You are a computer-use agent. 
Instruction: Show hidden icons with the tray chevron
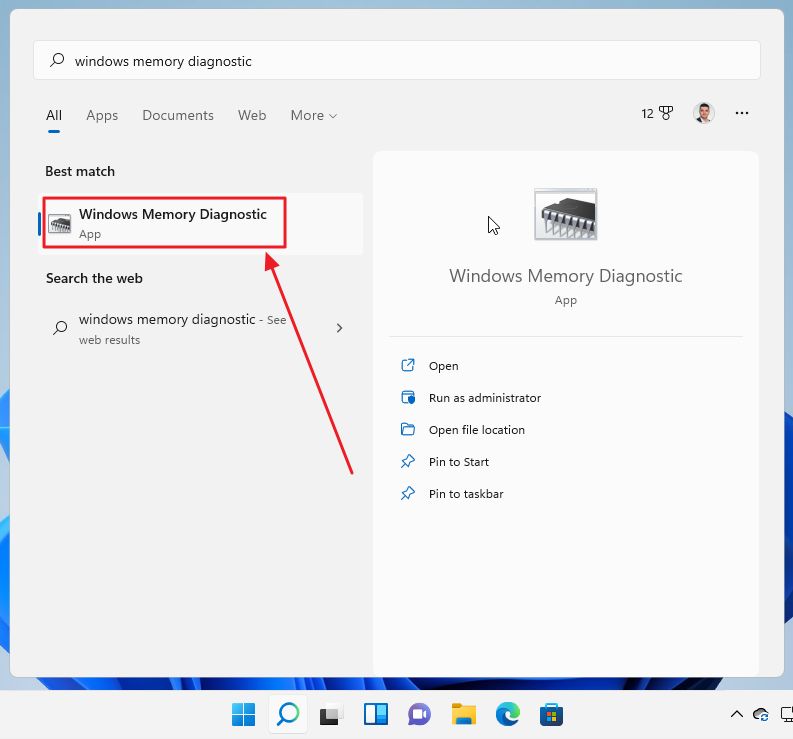point(736,715)
